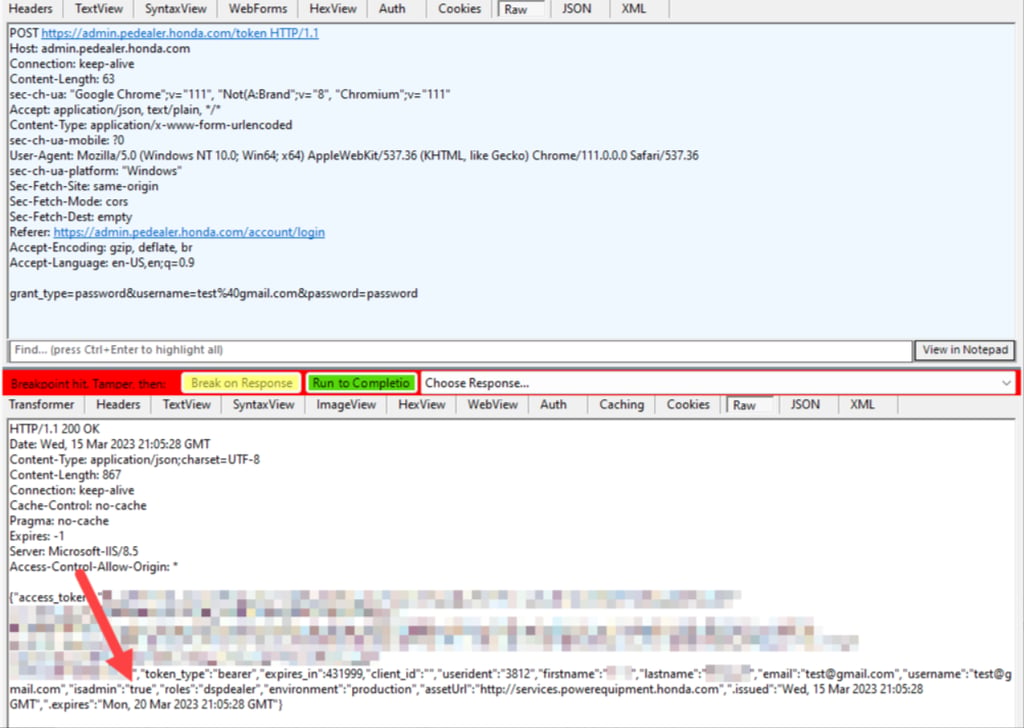Open the response Transformer tab
This screenshot has height=728, width=1024.
click(x=41, y=405)
